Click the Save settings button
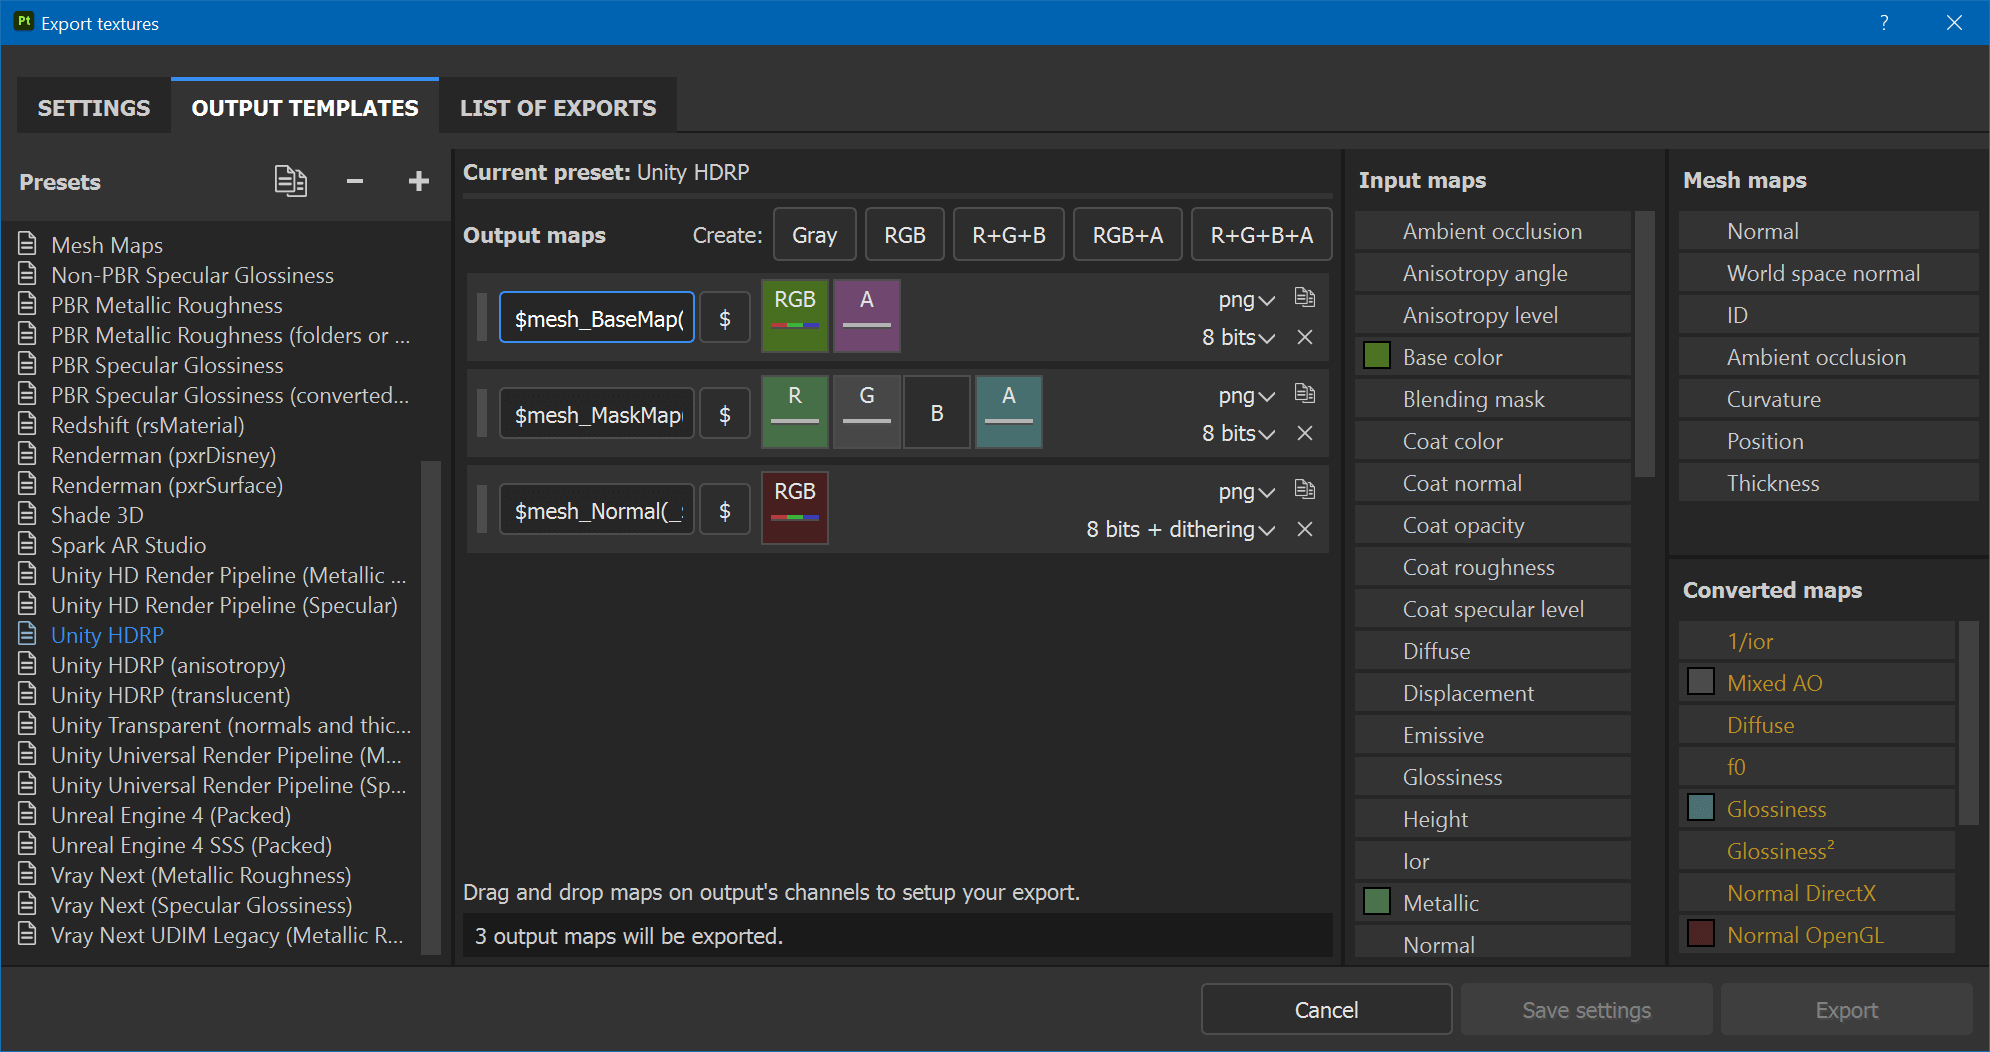 (x=1587, y=1009)
